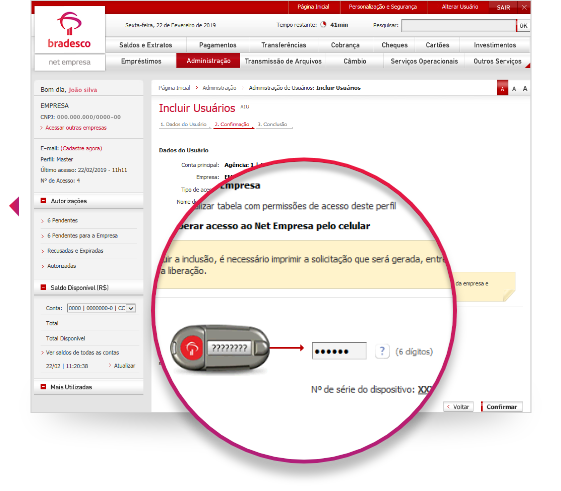561x491 pixels.
Task: Click the net empresa label
Action: (69, 62)
